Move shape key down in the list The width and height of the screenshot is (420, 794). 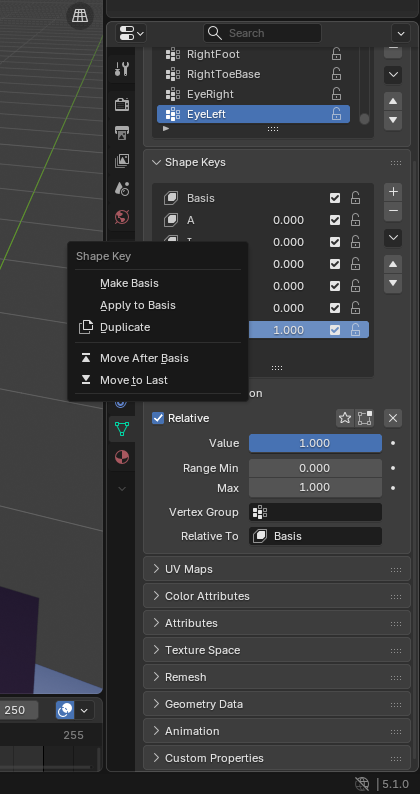(x=393, y=284)
